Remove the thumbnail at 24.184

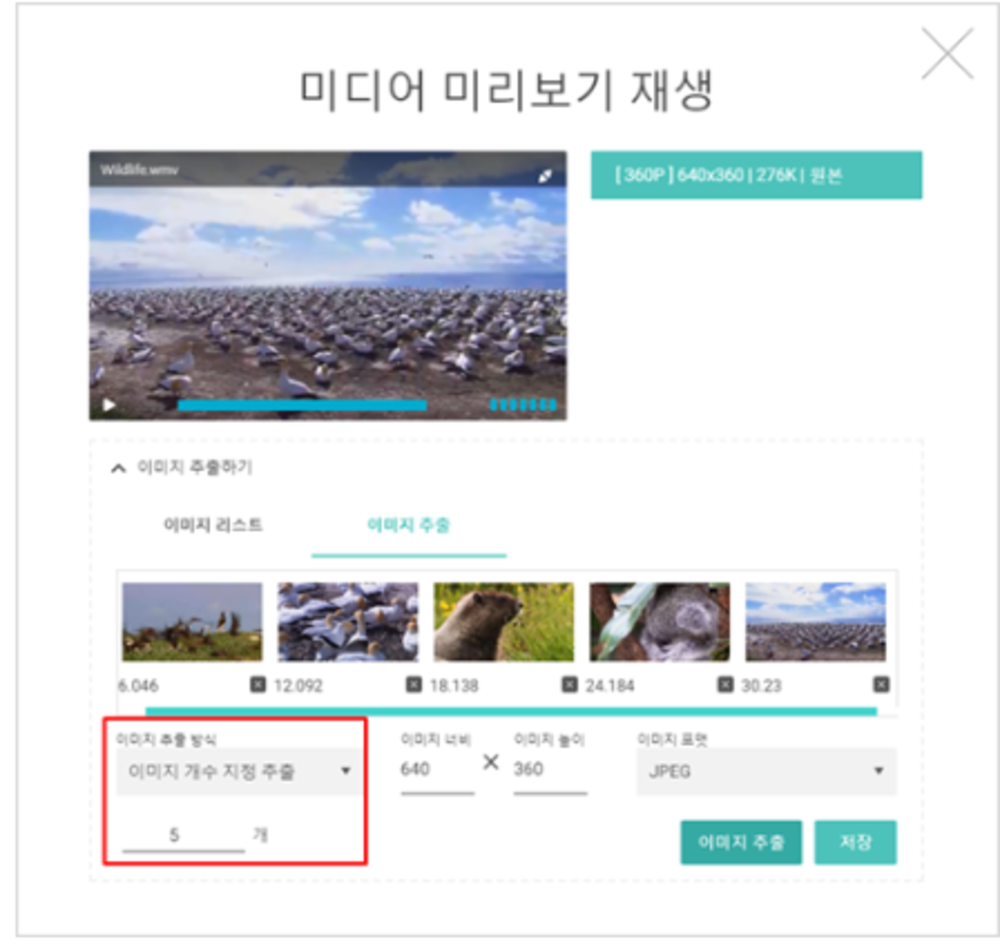725,685
